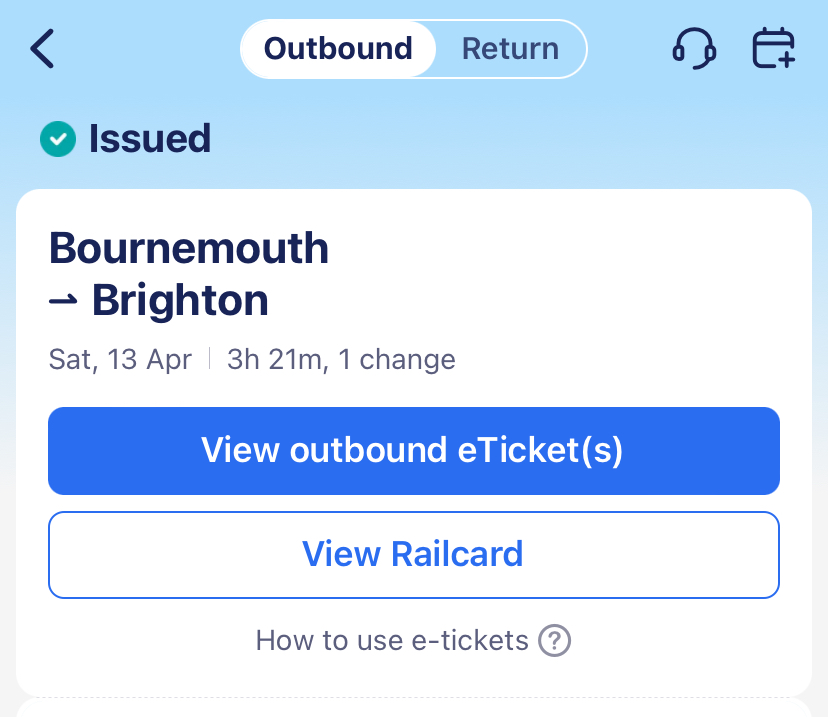Viewport: 828px width, 717px height.
Task: Tap the Sat, 13 Apr date
Action: pos(120,360)
